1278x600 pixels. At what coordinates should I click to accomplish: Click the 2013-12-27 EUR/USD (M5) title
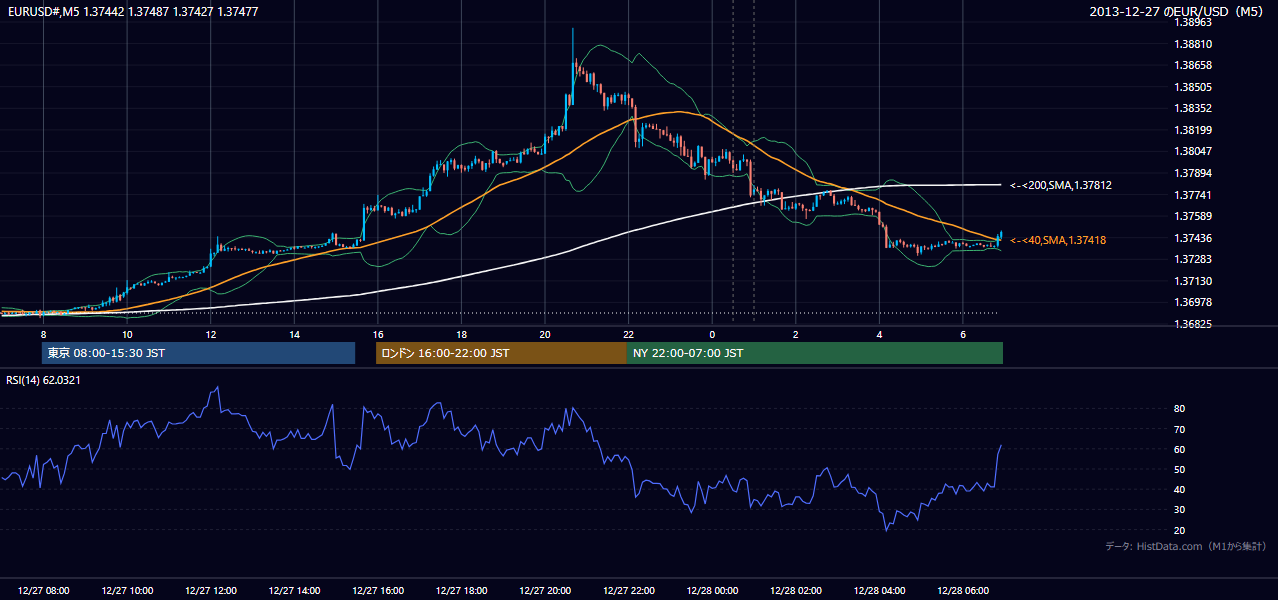(x=1177, y=11)
